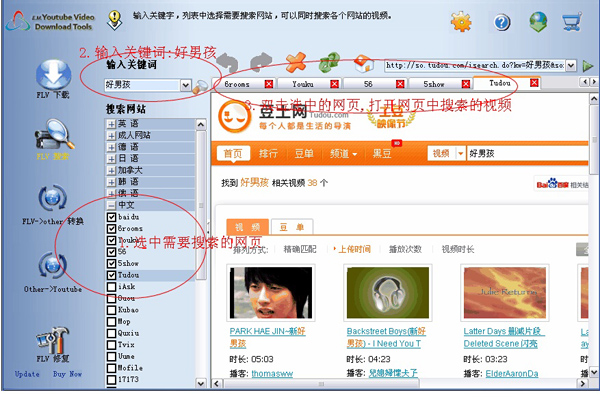Click the globe download icon
600x410 pixels.
pos(538,22)
